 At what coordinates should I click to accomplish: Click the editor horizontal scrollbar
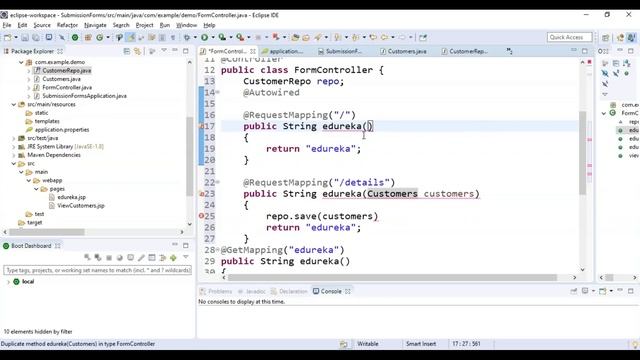pyautogui.click(x=392, y=278)
